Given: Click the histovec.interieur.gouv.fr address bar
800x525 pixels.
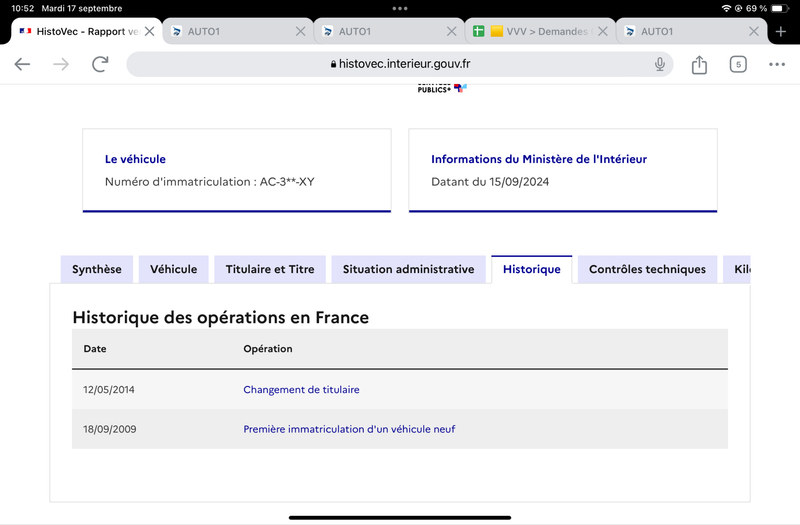Looking at the screenshot, I should 400,64.
